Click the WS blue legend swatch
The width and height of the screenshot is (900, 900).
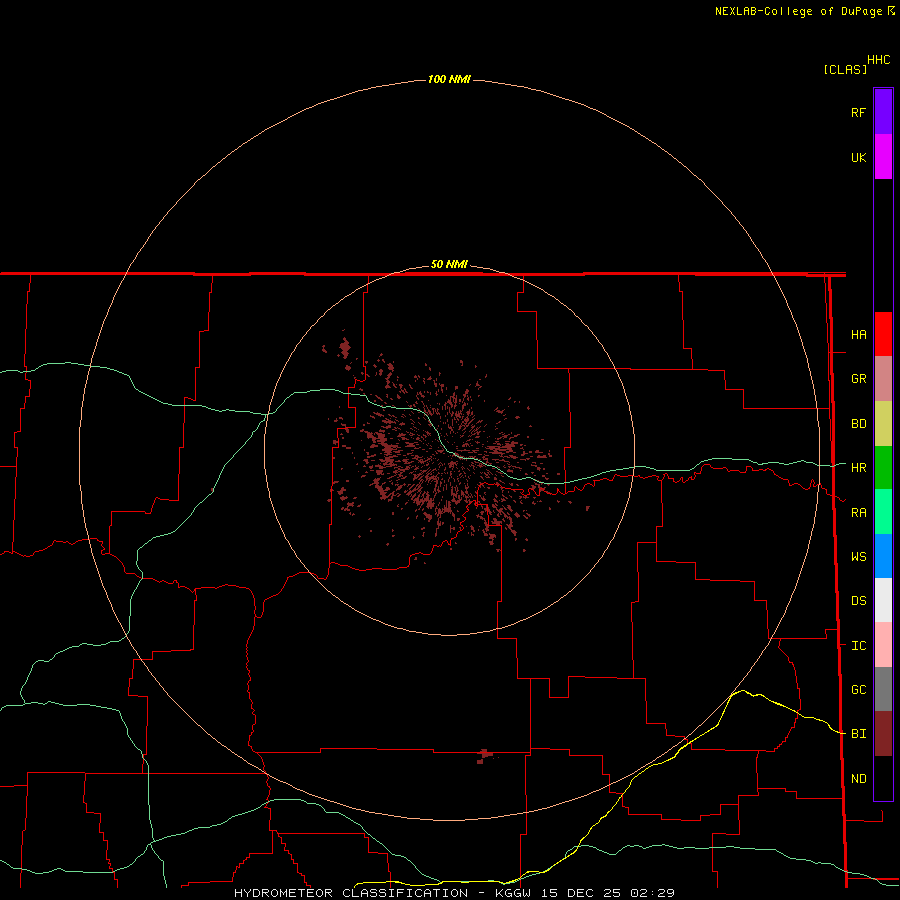(x=883, y=556)
